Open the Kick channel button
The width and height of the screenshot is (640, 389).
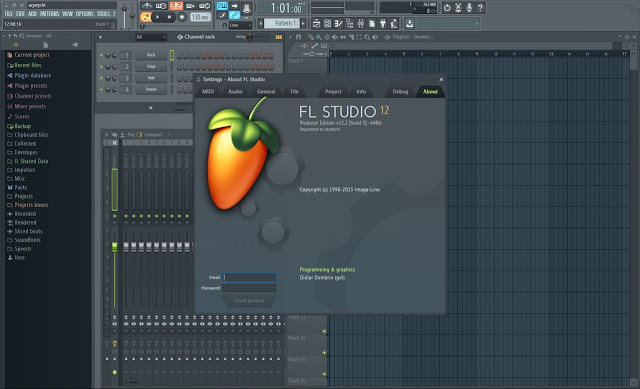(151, 55)
